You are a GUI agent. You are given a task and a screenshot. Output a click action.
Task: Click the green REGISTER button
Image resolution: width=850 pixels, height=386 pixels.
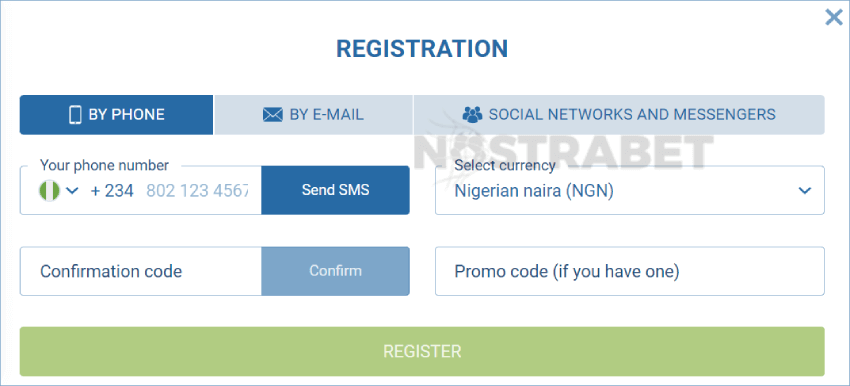tap(422, 351)
